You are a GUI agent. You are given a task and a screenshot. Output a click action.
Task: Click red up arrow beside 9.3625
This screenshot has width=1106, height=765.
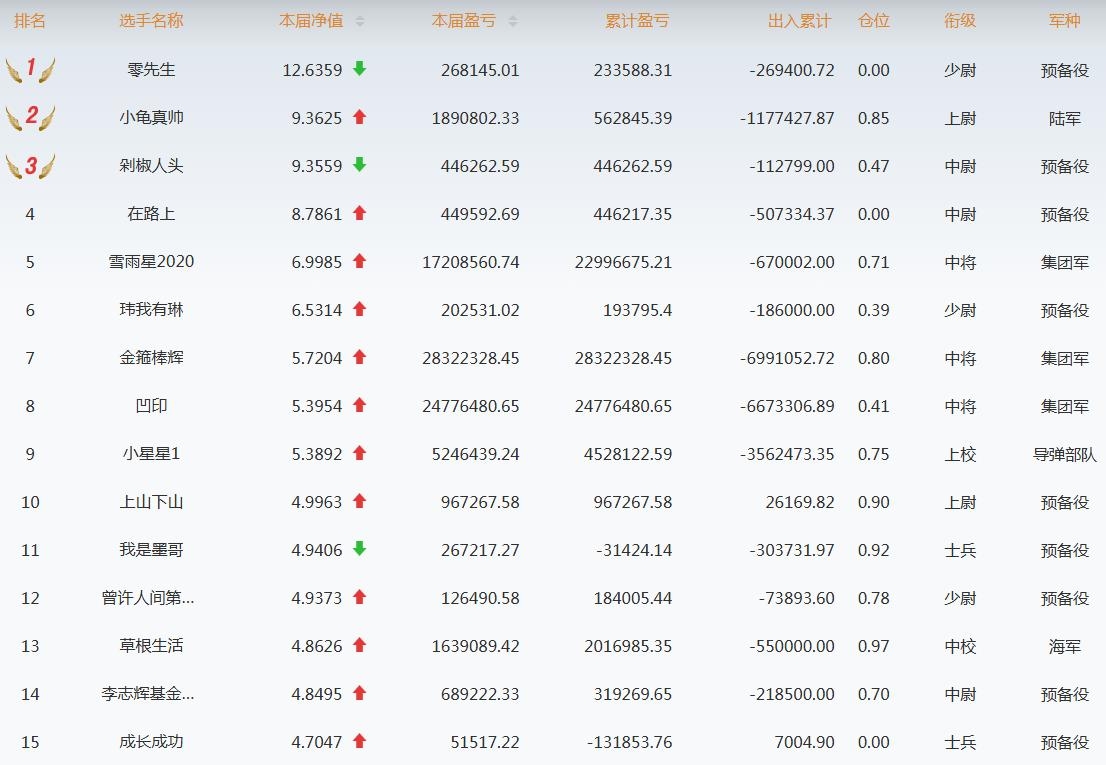(x=360, y=117)
